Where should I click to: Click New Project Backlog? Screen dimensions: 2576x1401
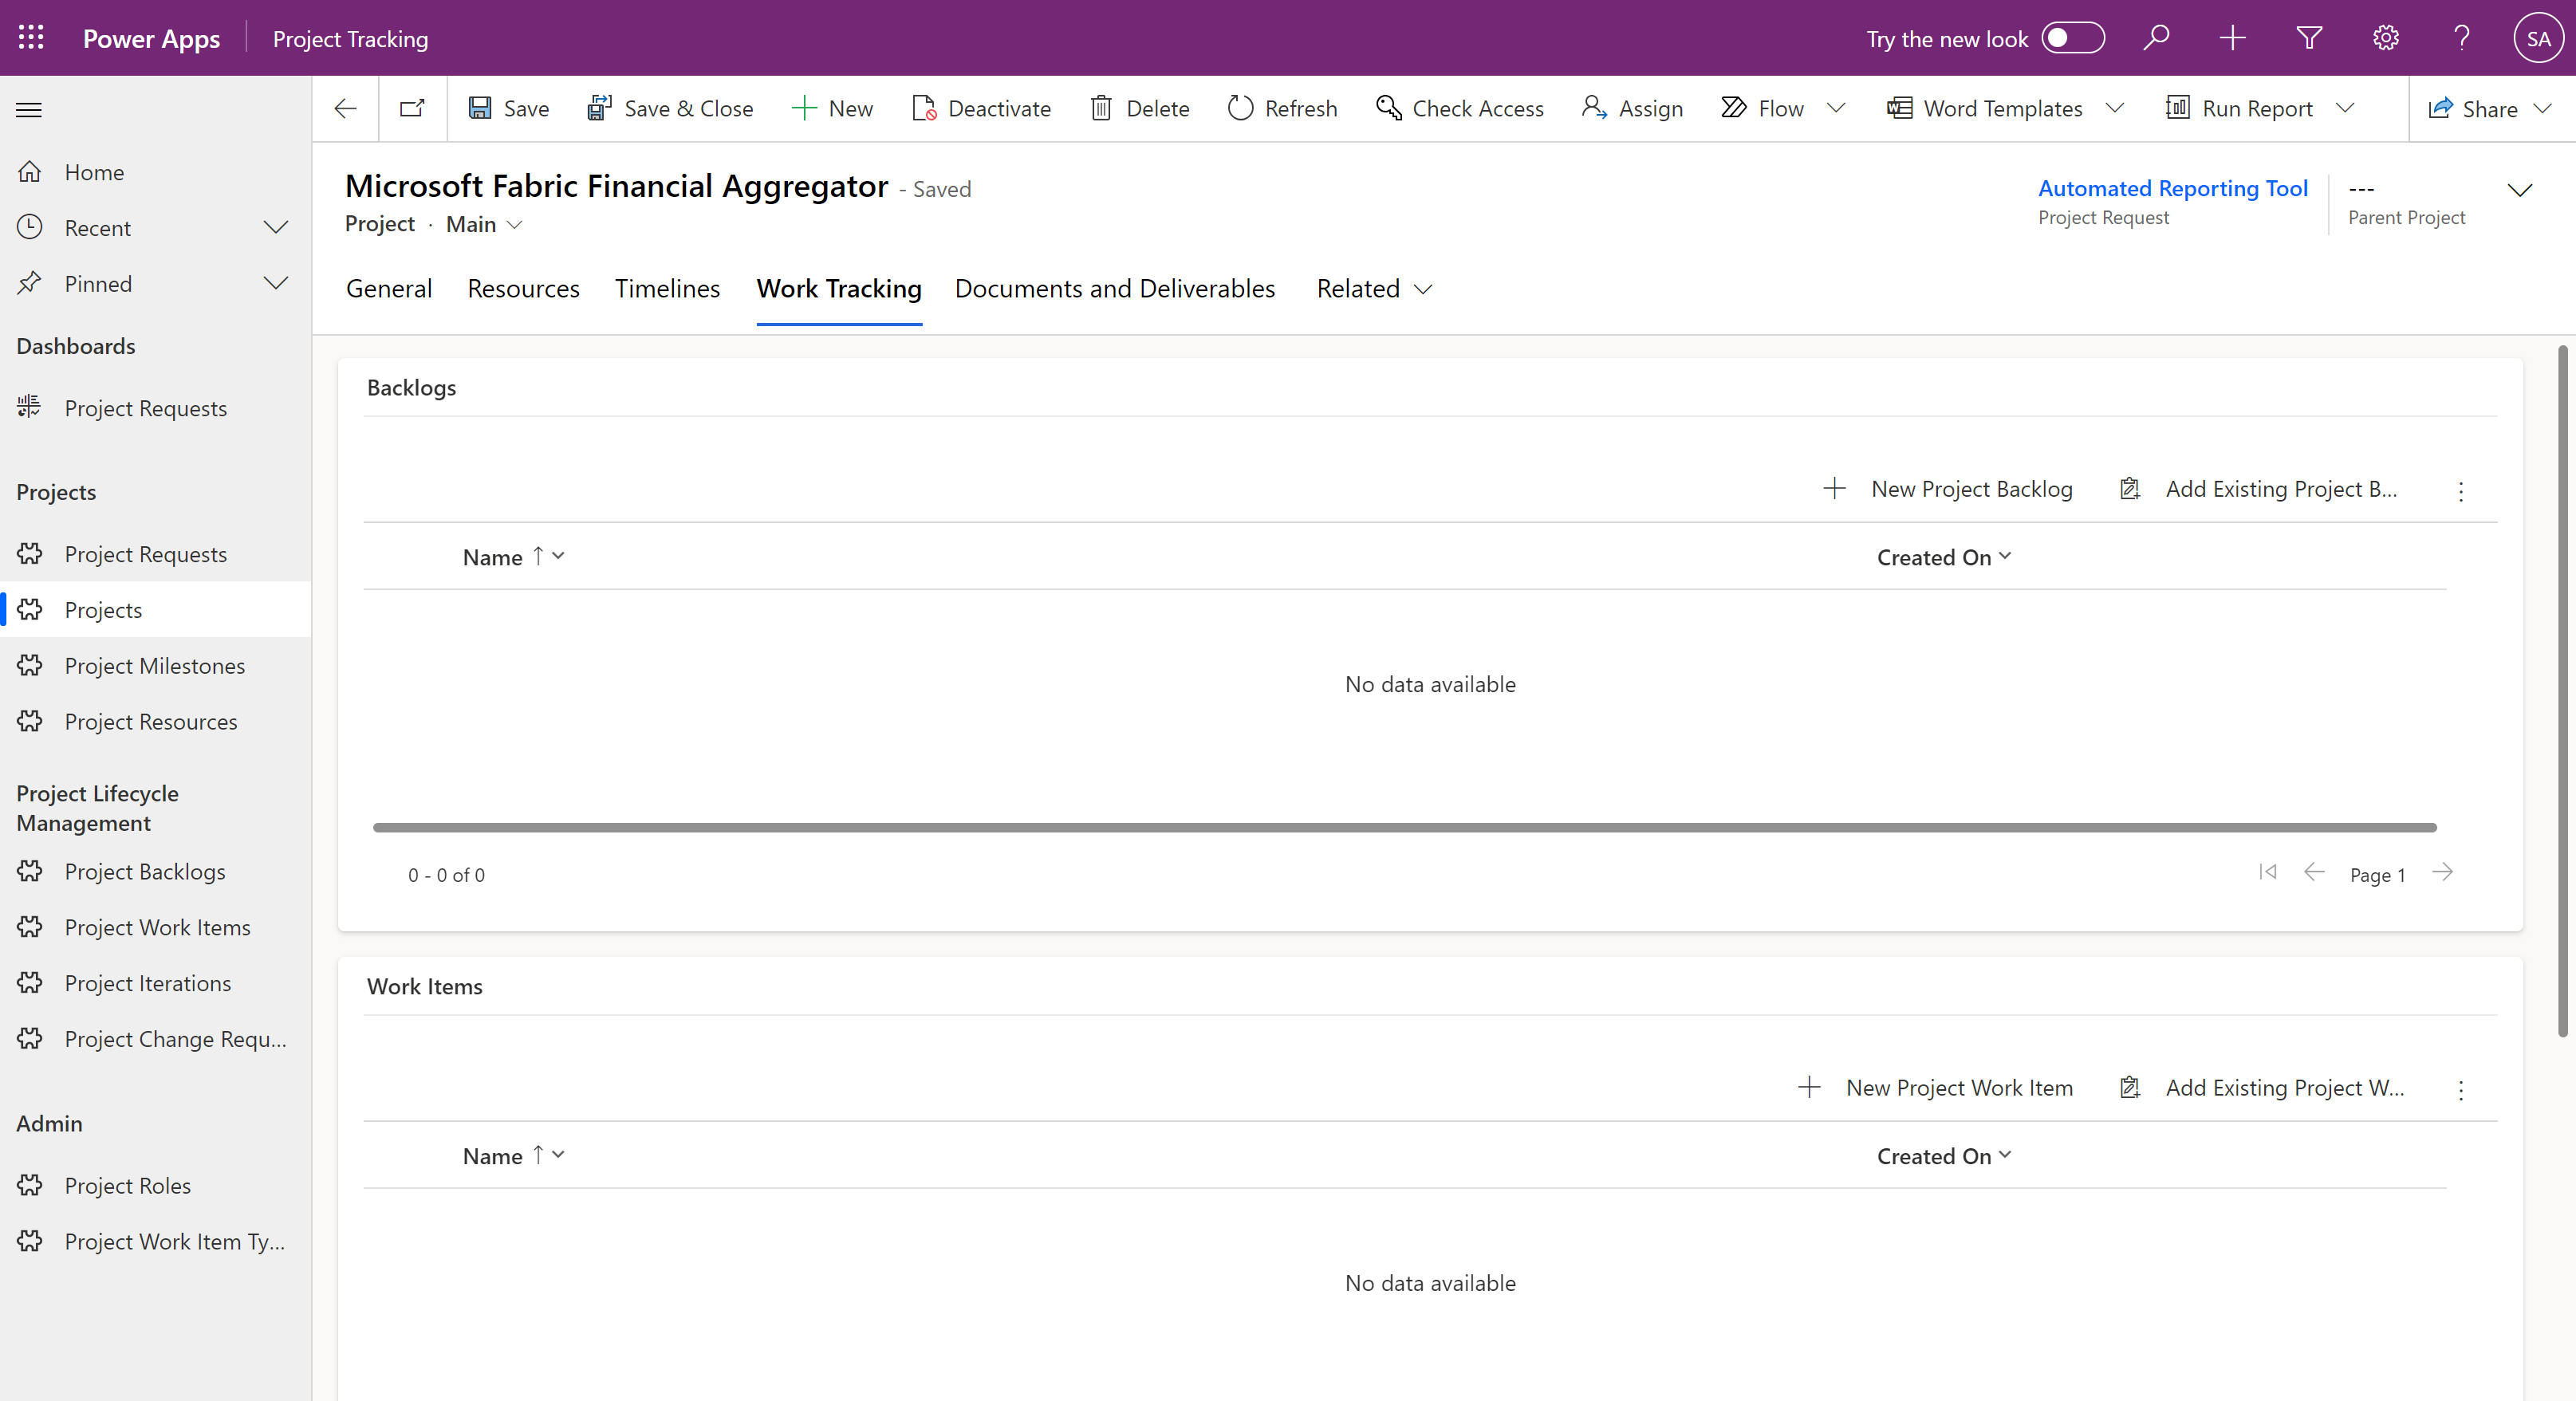[1948, 489]
